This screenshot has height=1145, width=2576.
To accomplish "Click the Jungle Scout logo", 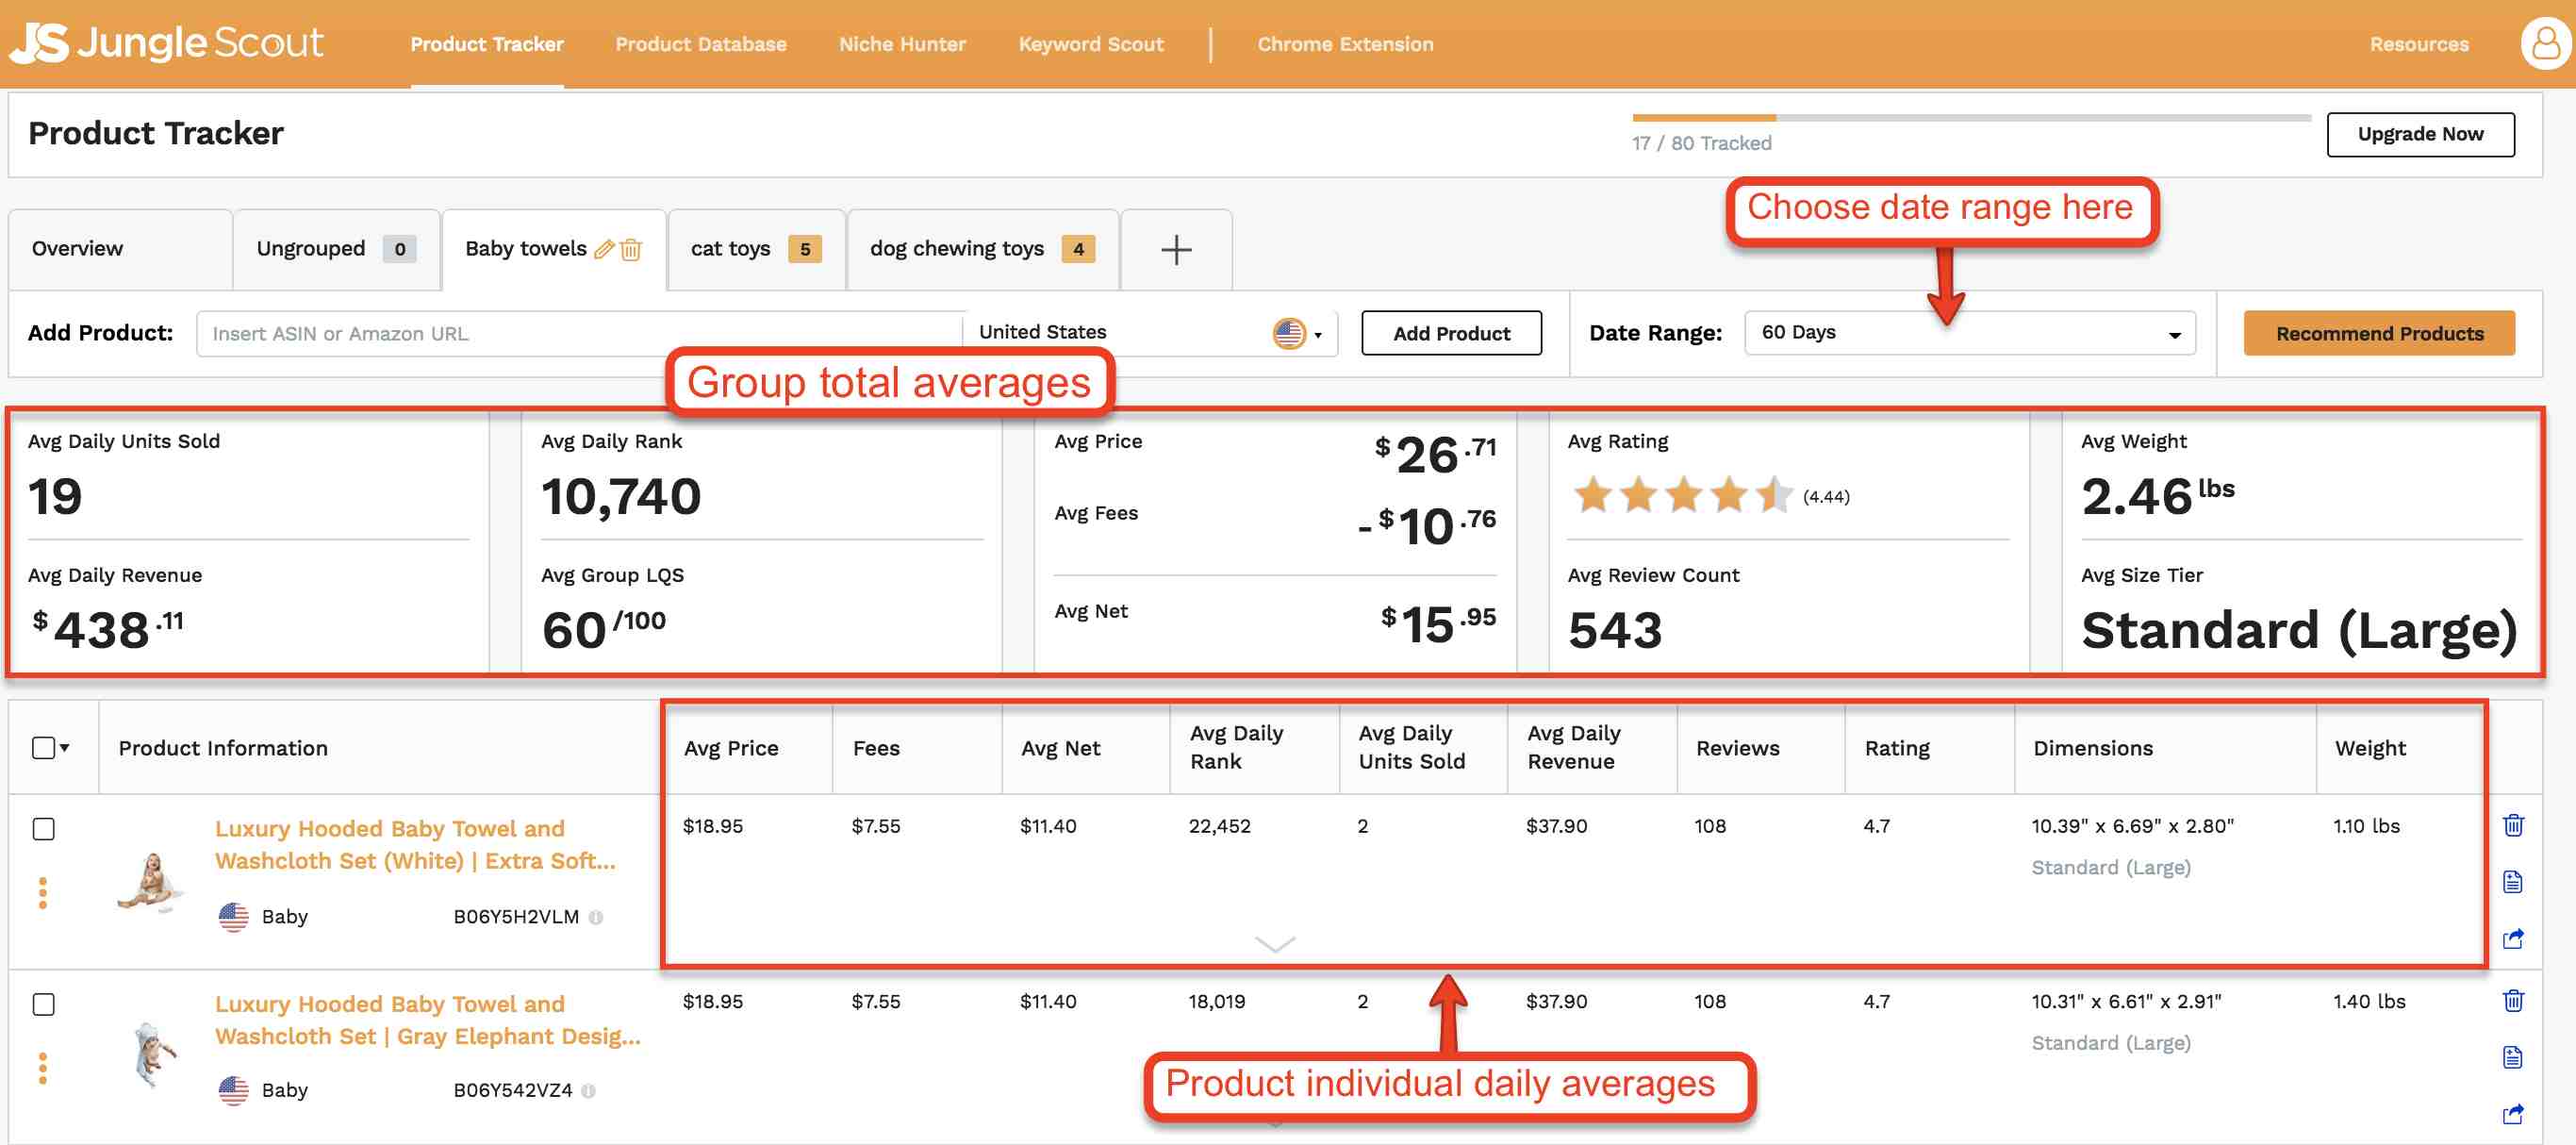I will click(x=166, y=43).
